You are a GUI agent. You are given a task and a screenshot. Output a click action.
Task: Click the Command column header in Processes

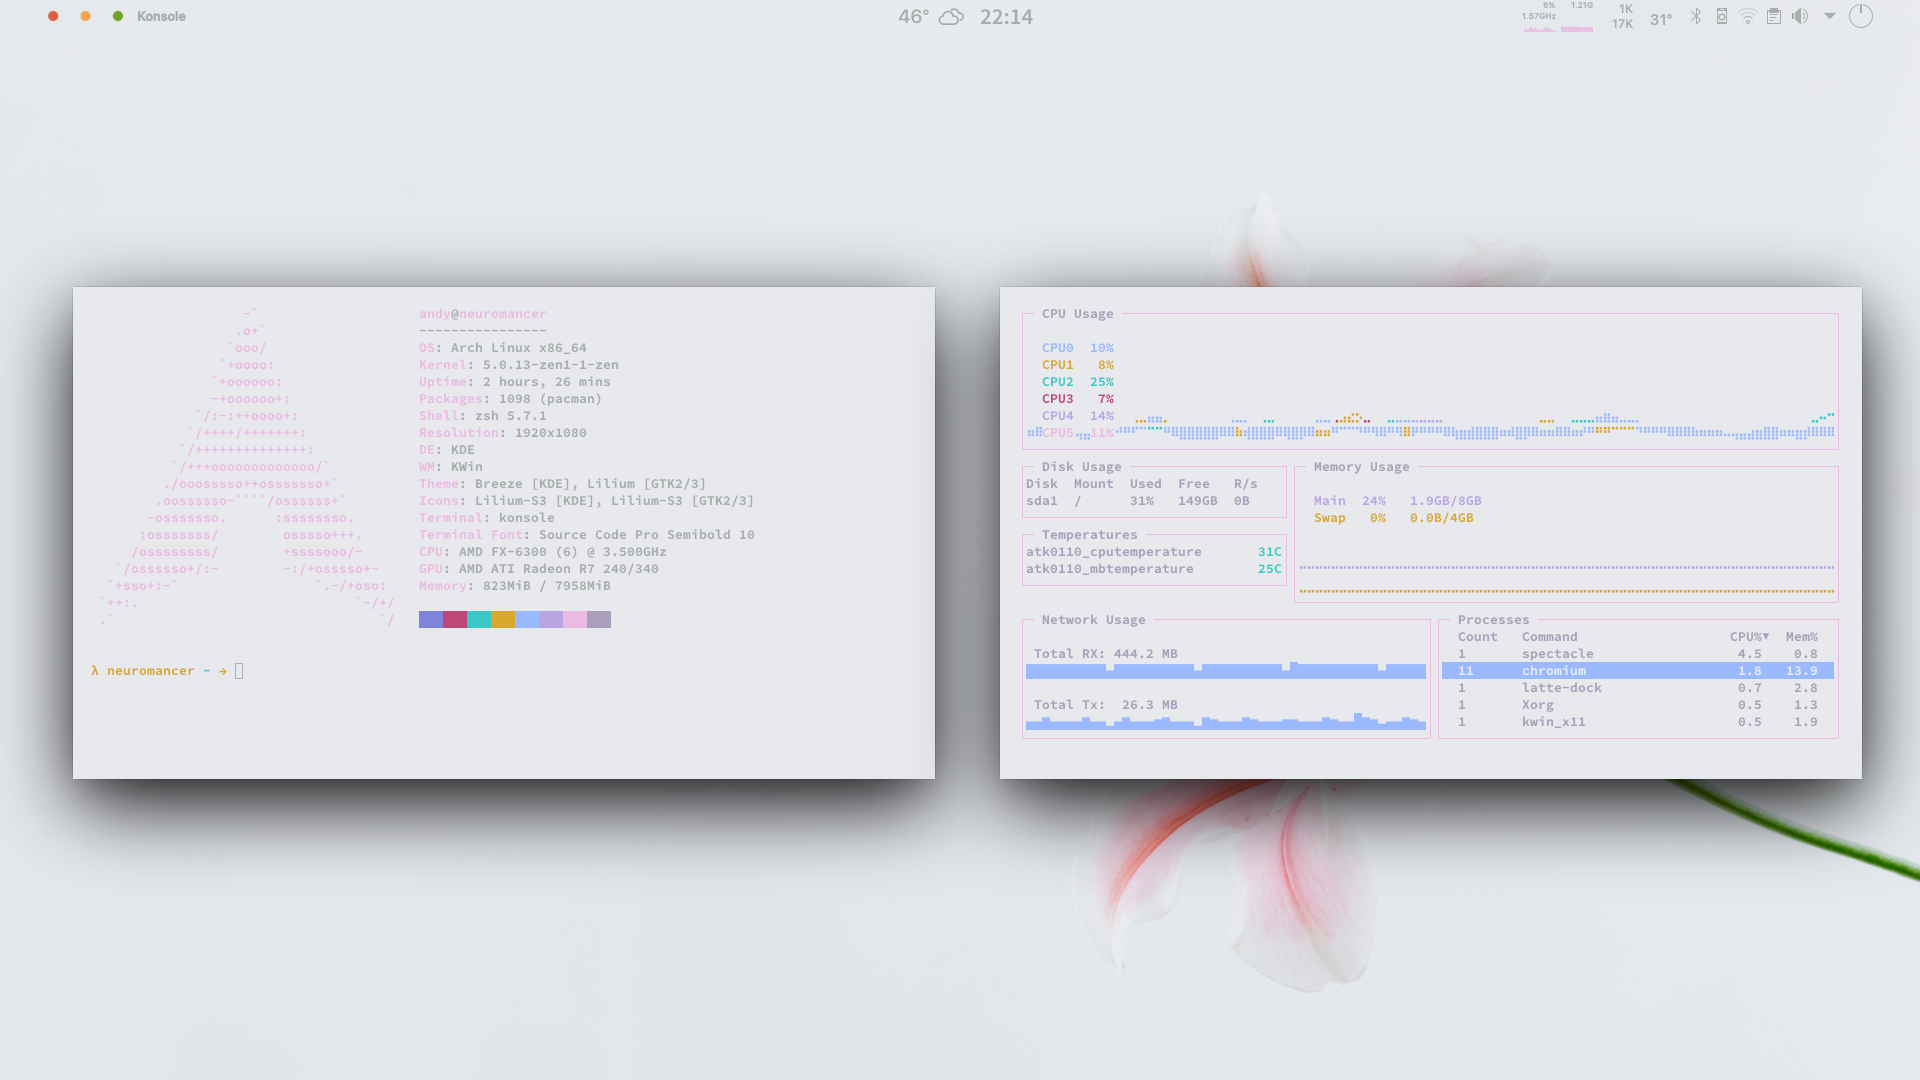pos(1550,637)
